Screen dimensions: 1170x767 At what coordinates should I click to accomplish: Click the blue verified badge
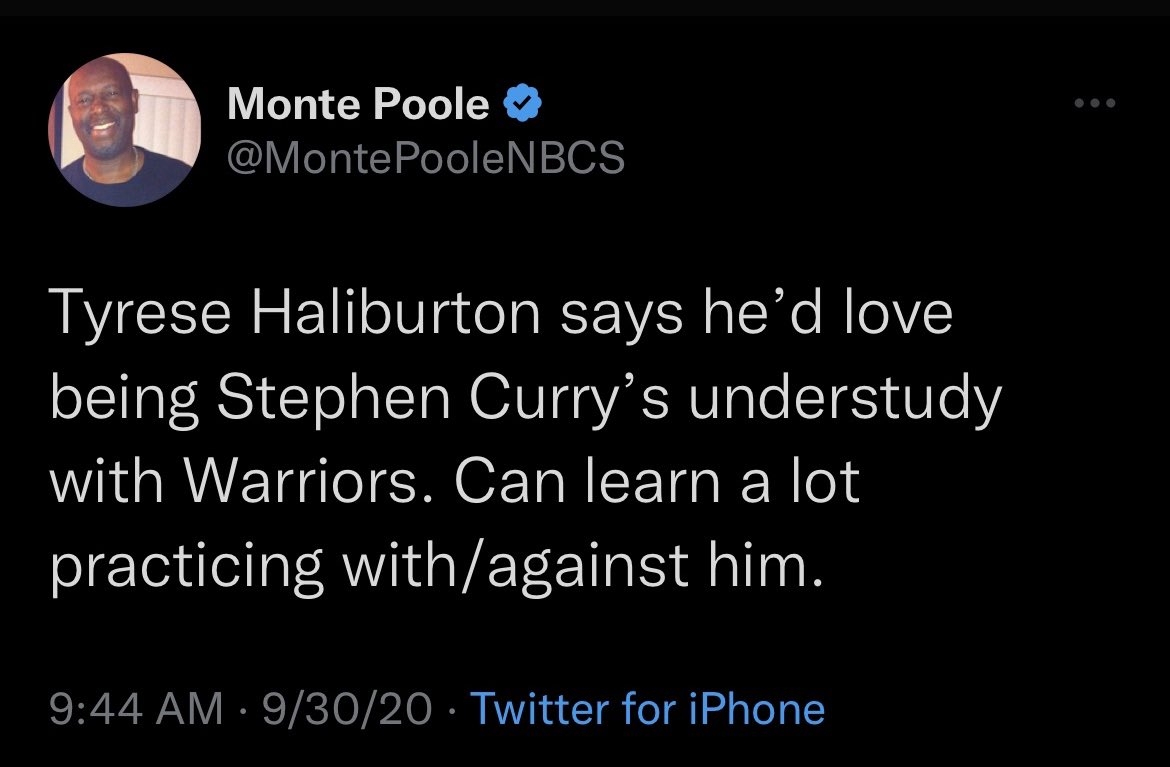click(x=524, y=102)
